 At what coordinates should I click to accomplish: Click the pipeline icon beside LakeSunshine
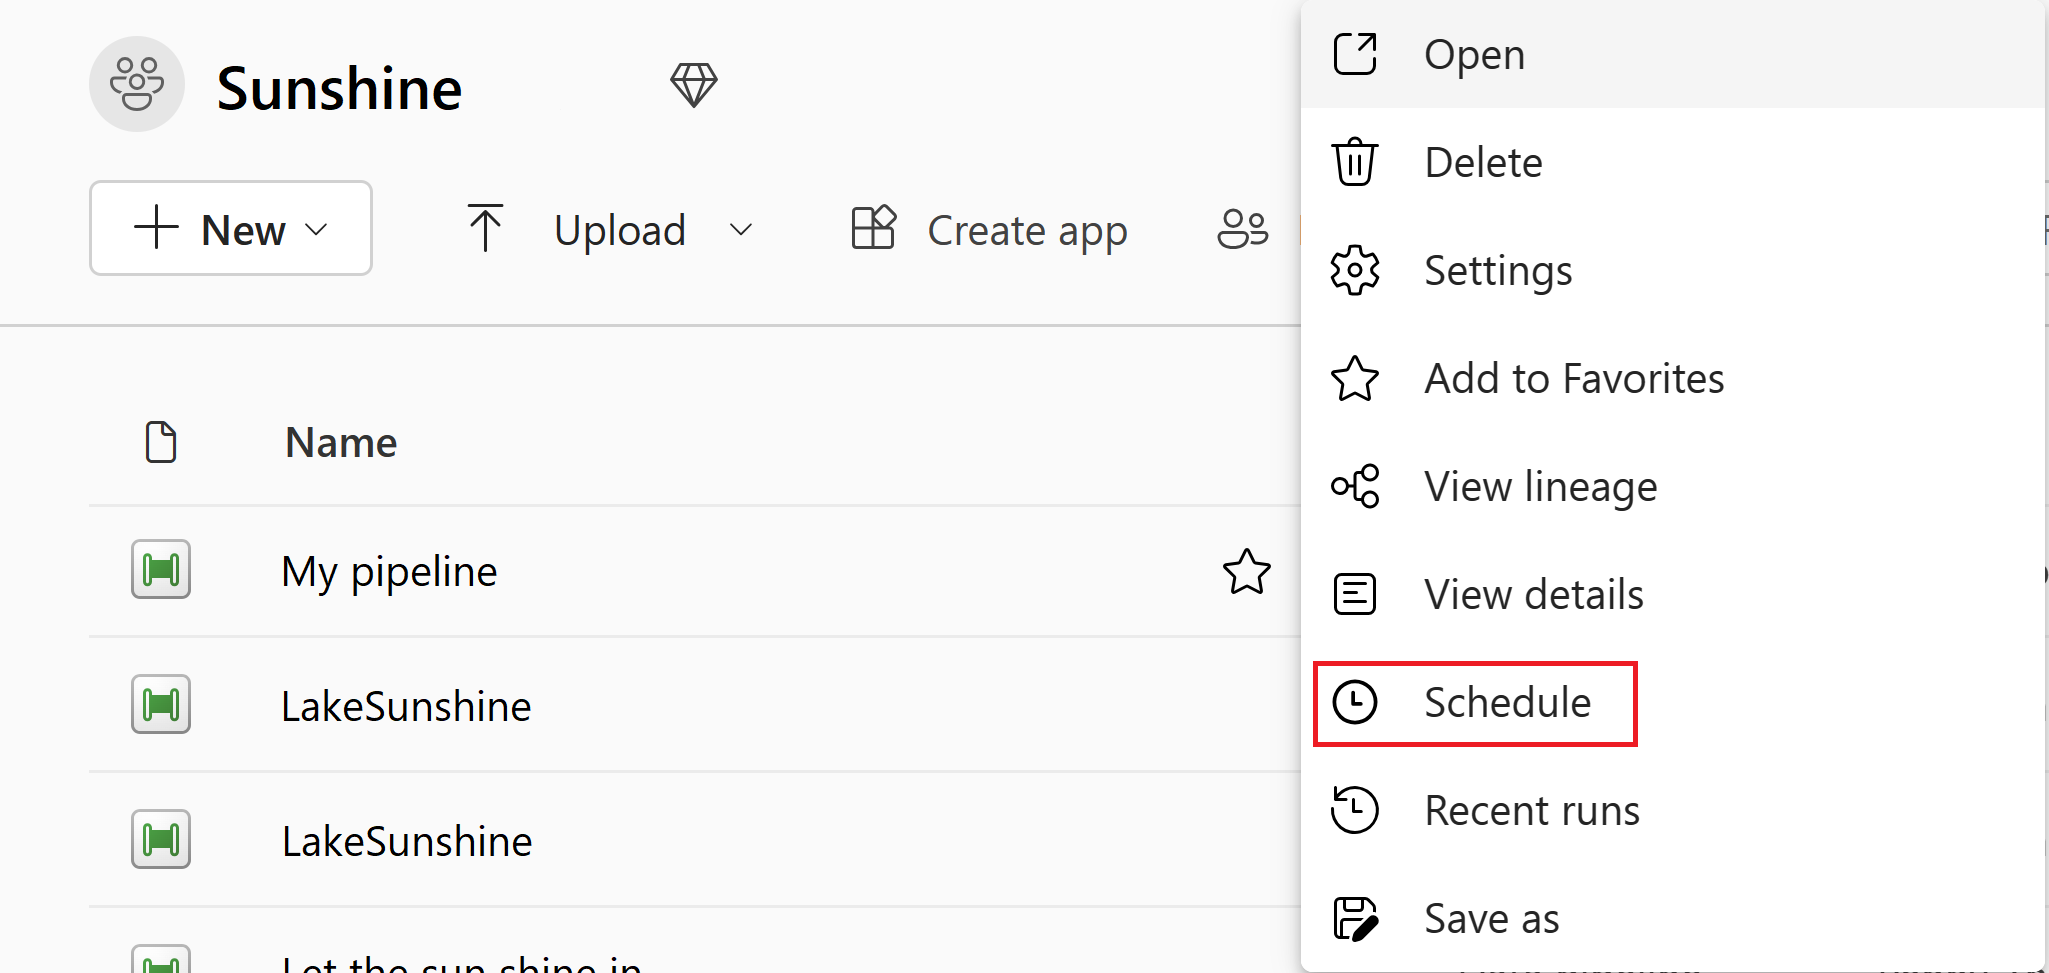coord(160,705)
